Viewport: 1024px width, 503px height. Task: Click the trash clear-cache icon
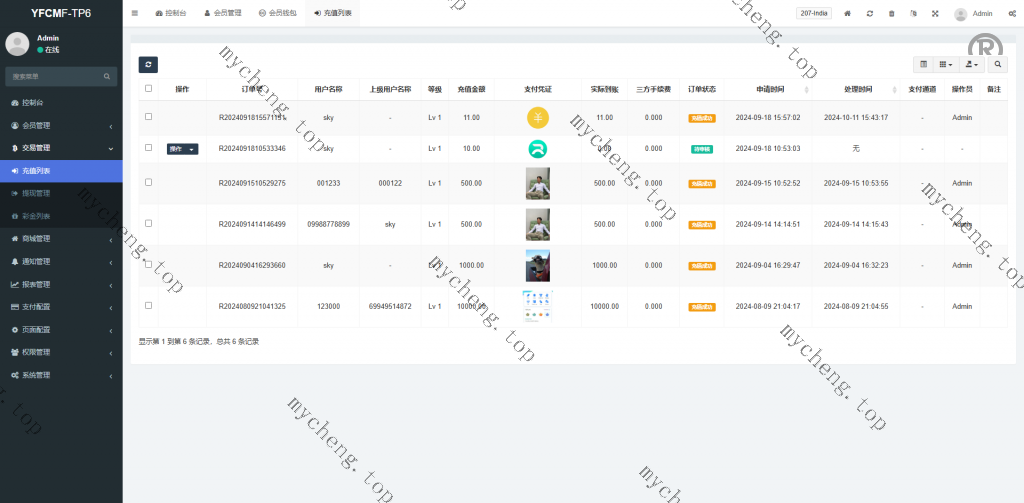[x=892, y=13]
